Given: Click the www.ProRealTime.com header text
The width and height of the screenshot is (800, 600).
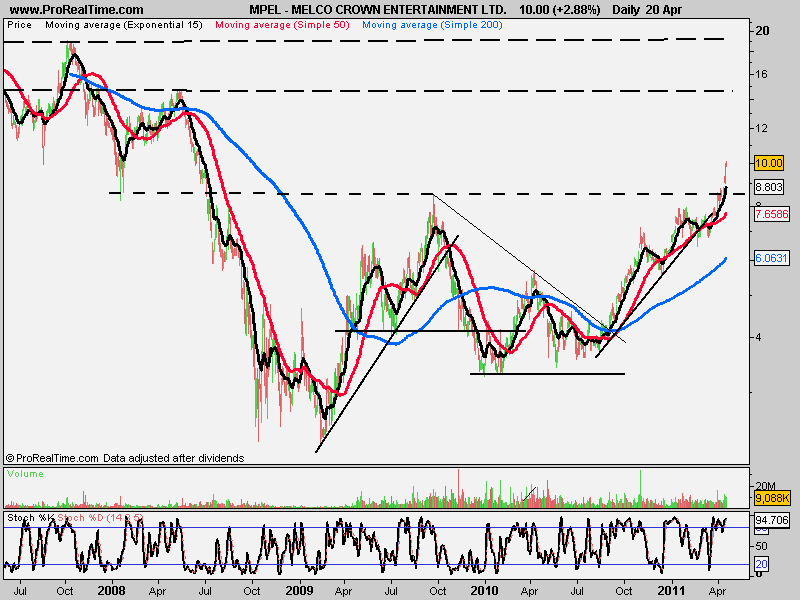Looking at the screenshot, I should pyautogui.click(x=77, y=10).
